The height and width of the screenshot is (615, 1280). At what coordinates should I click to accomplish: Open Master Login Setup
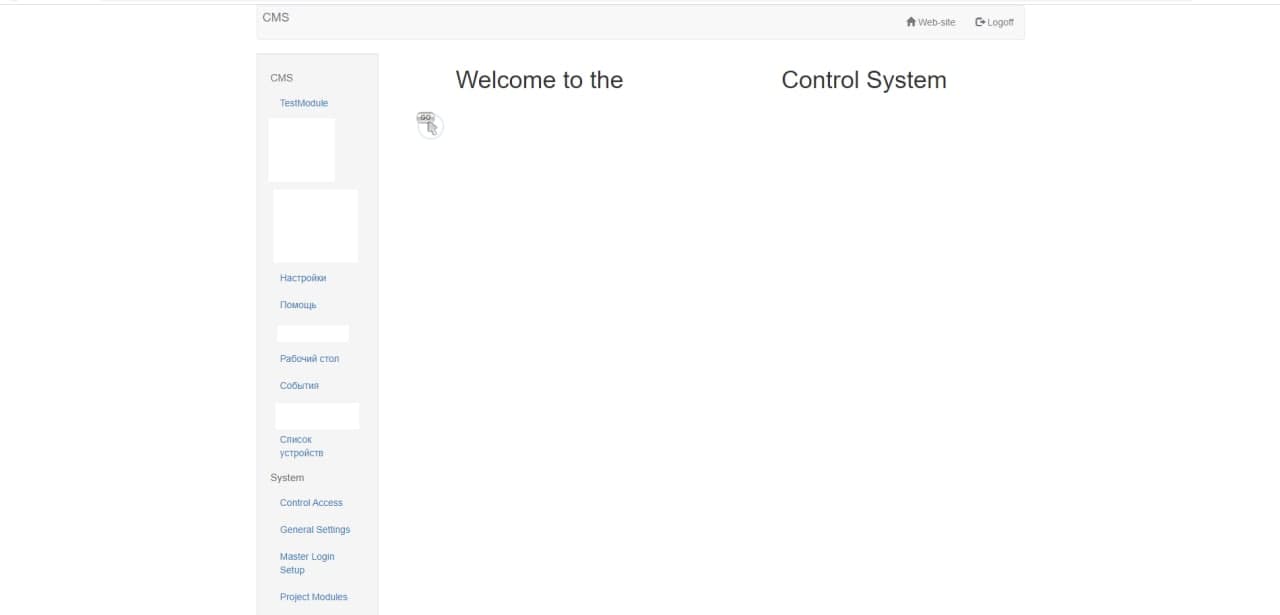307,563
